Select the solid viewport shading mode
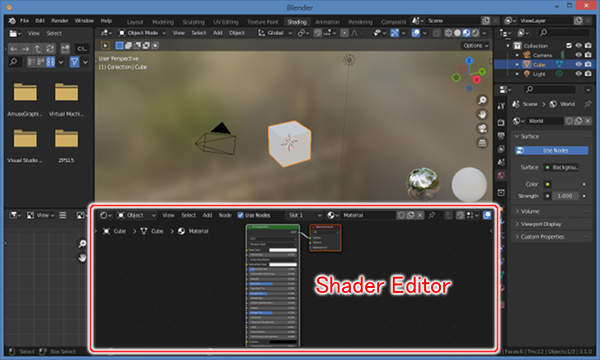Screen dimensions: 600x360 (457, 33)
